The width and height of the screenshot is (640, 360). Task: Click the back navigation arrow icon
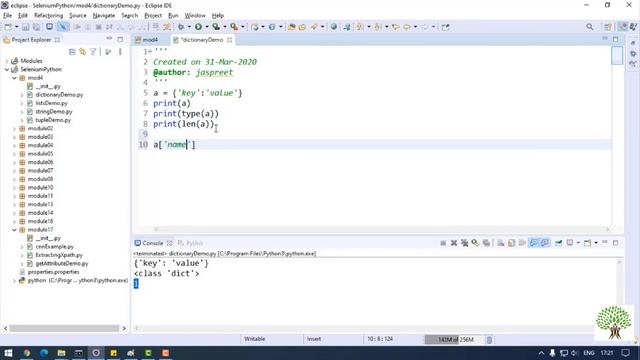coord(407,27)
